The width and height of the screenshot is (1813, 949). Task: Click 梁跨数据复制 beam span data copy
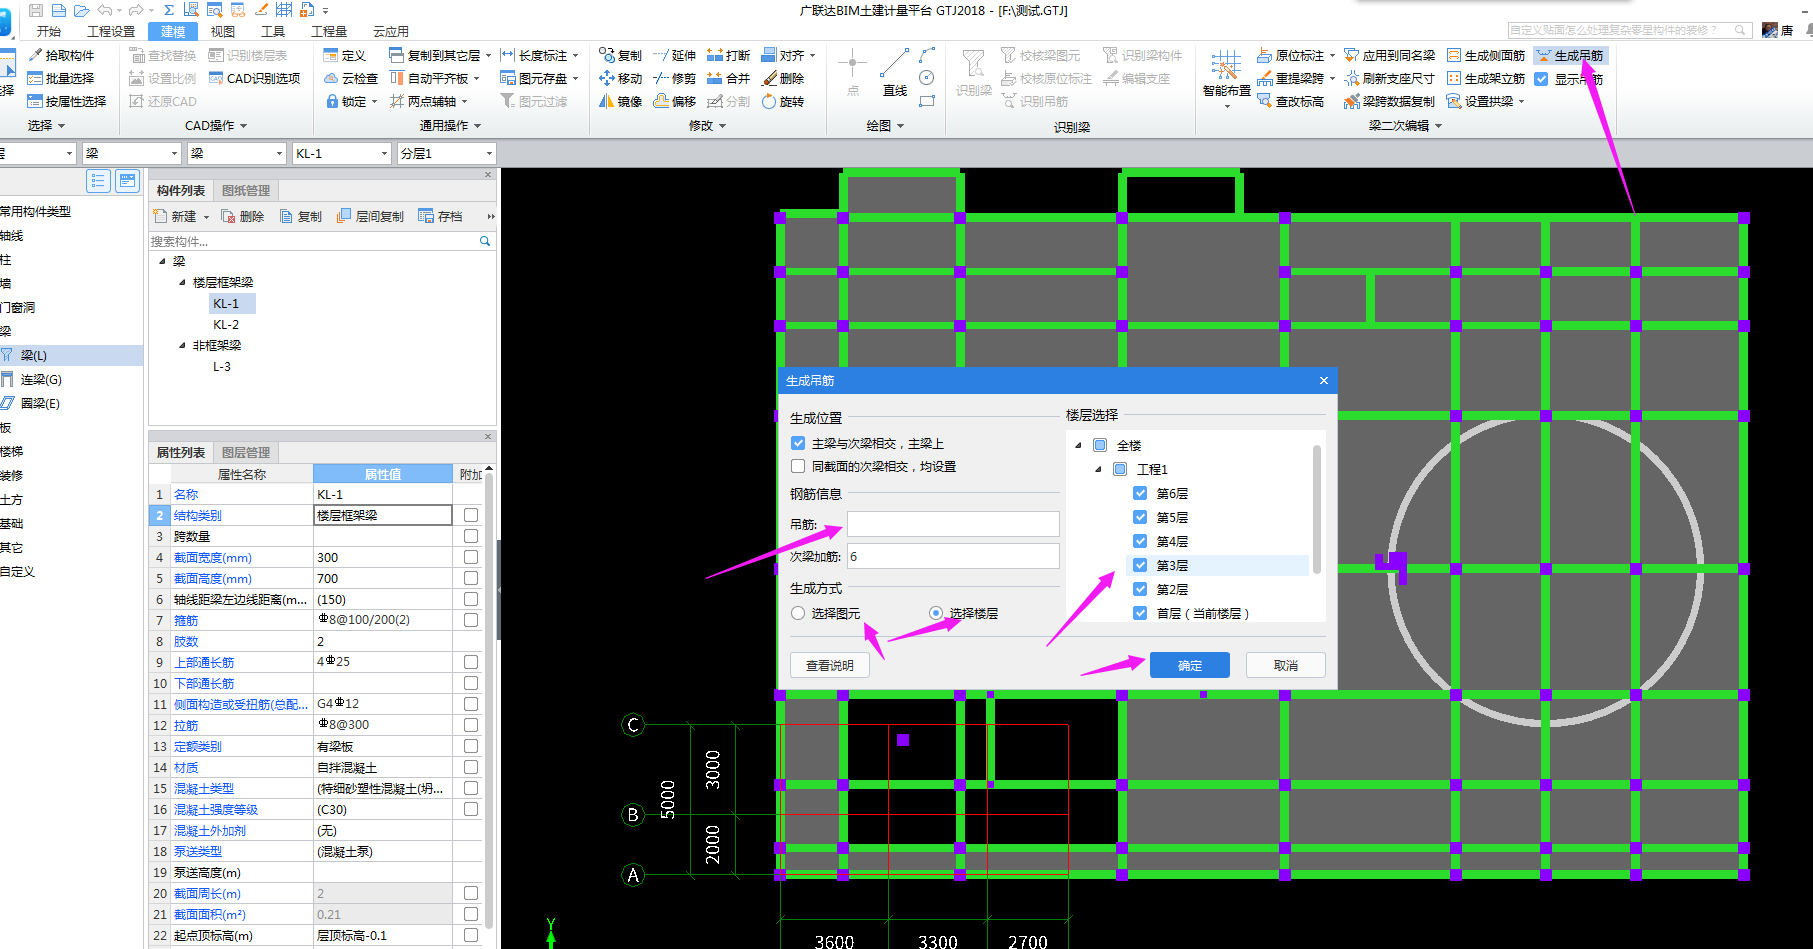(1390, 101)
